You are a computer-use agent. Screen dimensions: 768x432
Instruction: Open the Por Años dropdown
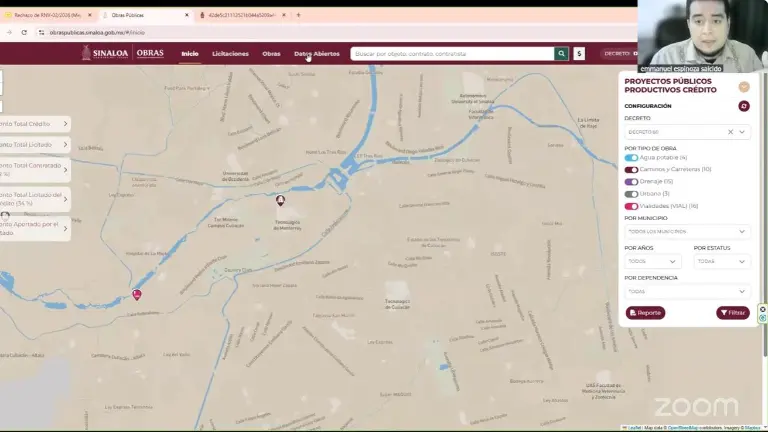pos(652,262)
